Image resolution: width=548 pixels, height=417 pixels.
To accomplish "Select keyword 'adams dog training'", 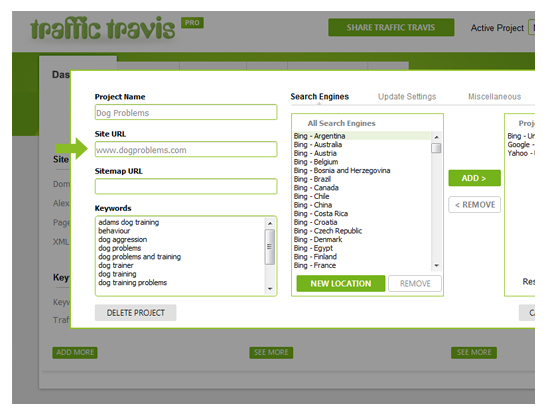I will 129,222.
